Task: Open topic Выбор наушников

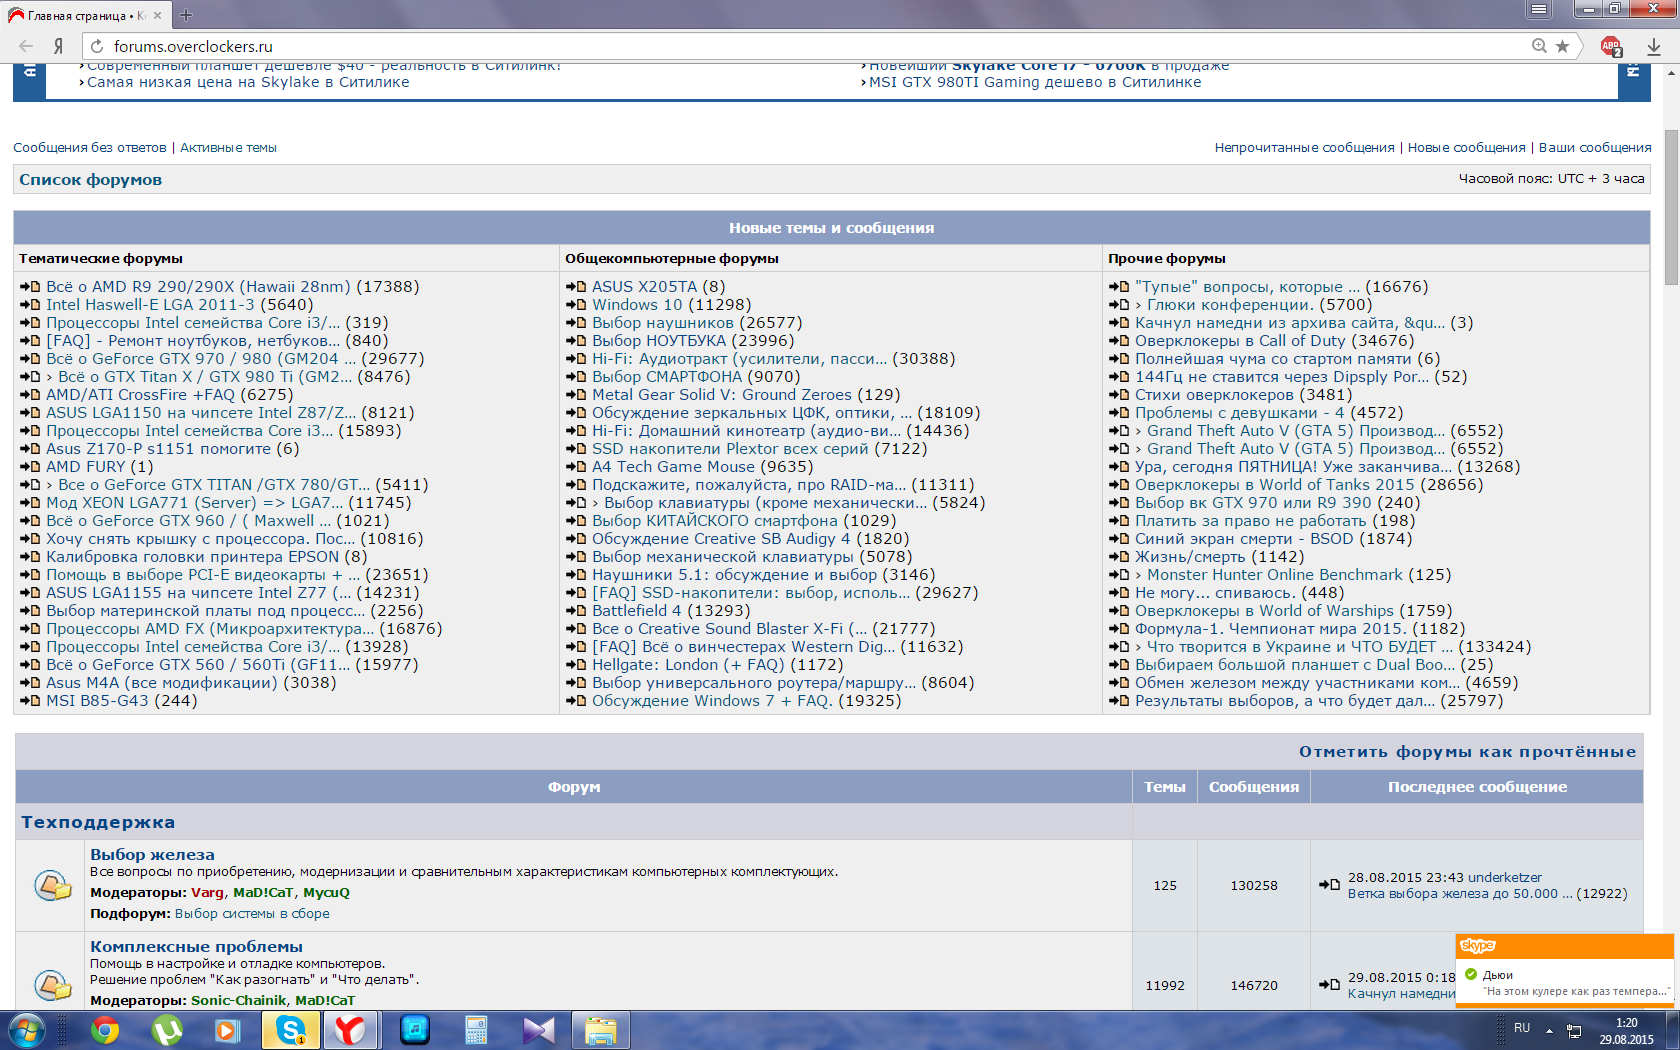Action: click(x=662, y=323)
